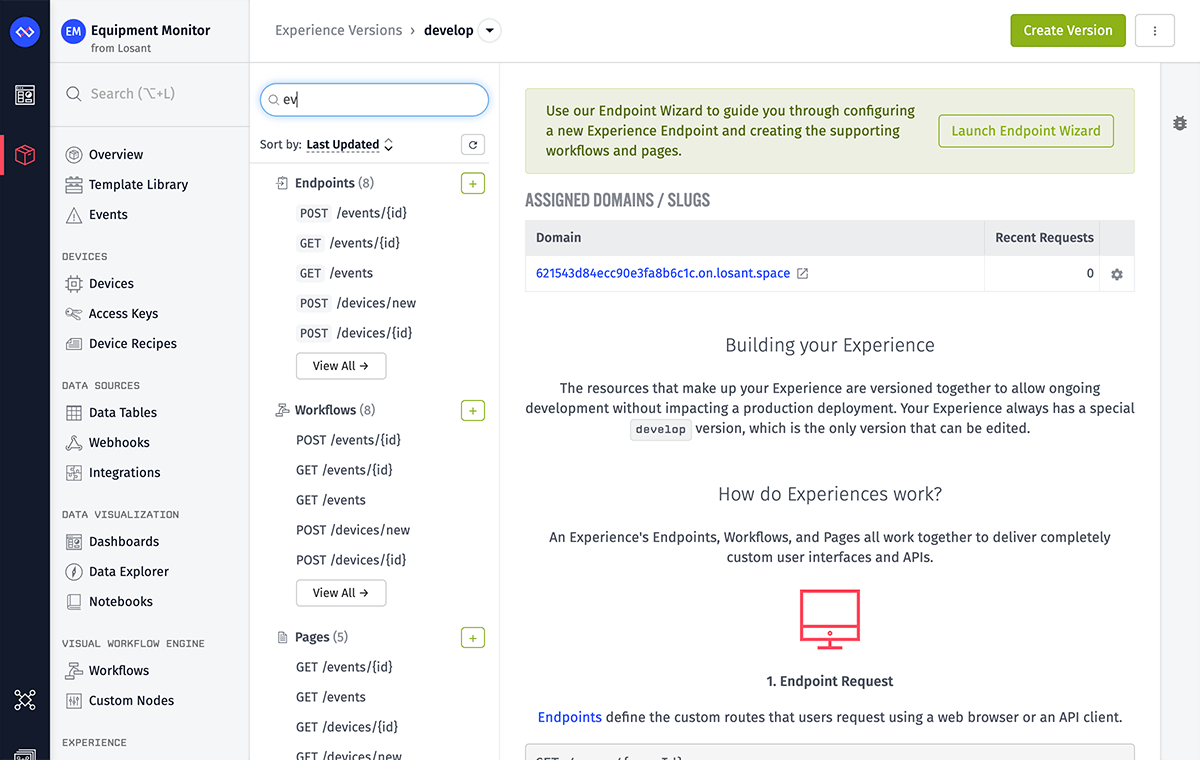
Task: Click the Losant logo in the left rail
Action: click(x=25, y=31)
